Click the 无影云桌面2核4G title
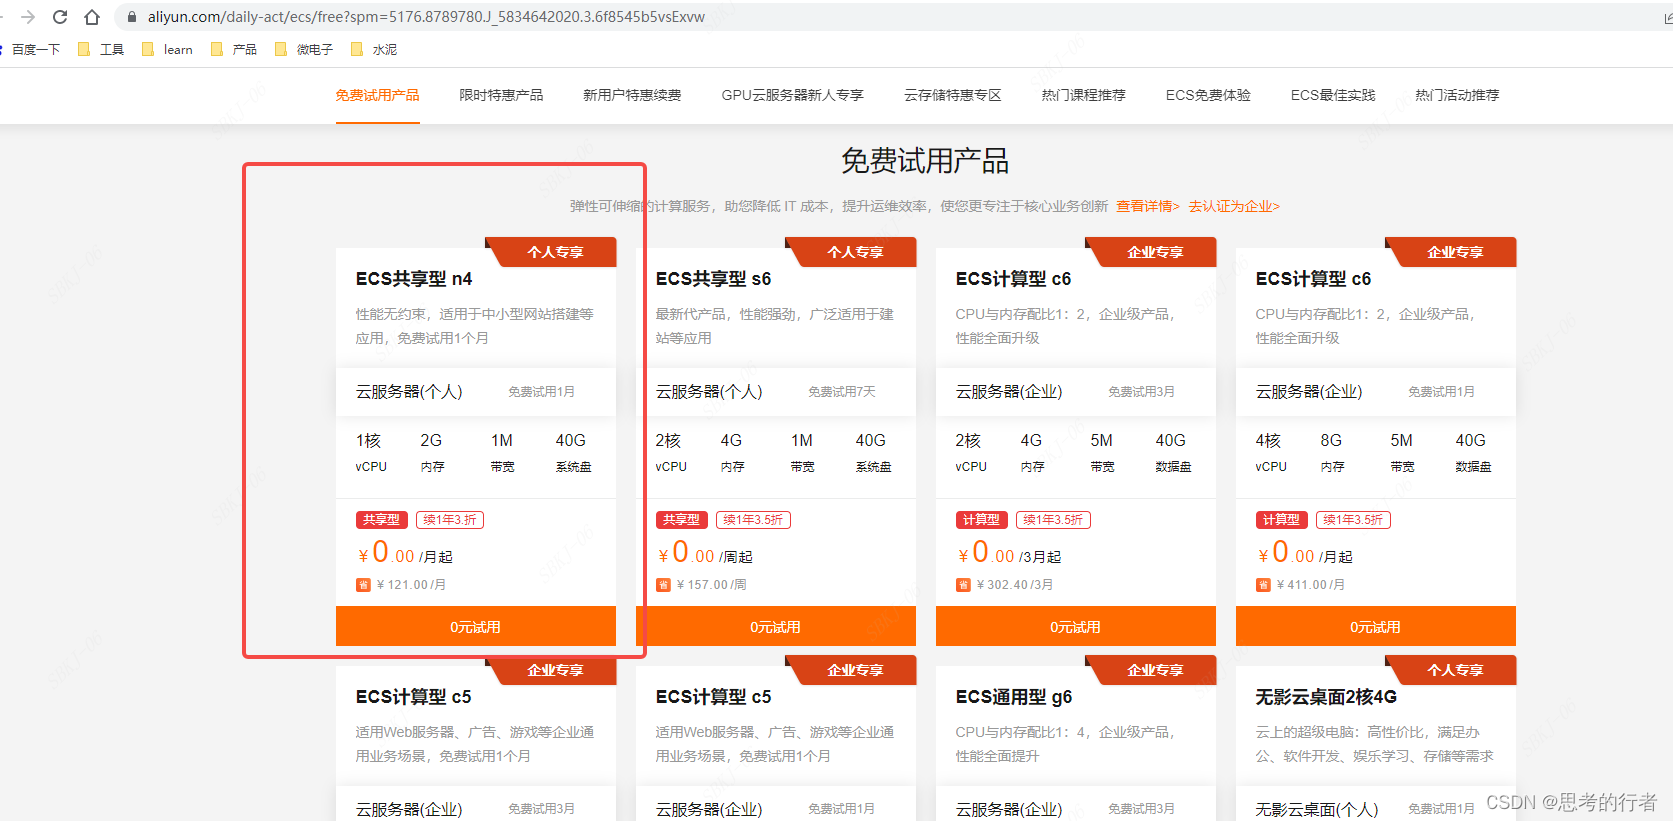The height and width of the screenshot is (821, 1673). point(1326,697)
